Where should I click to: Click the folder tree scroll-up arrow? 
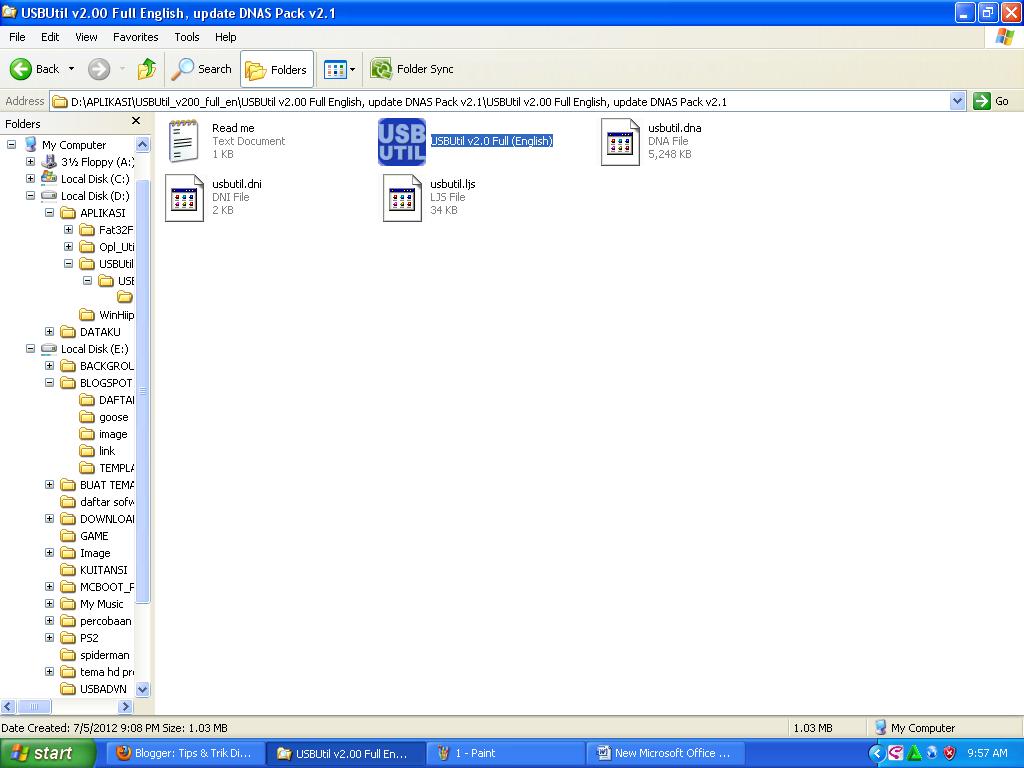142,144
